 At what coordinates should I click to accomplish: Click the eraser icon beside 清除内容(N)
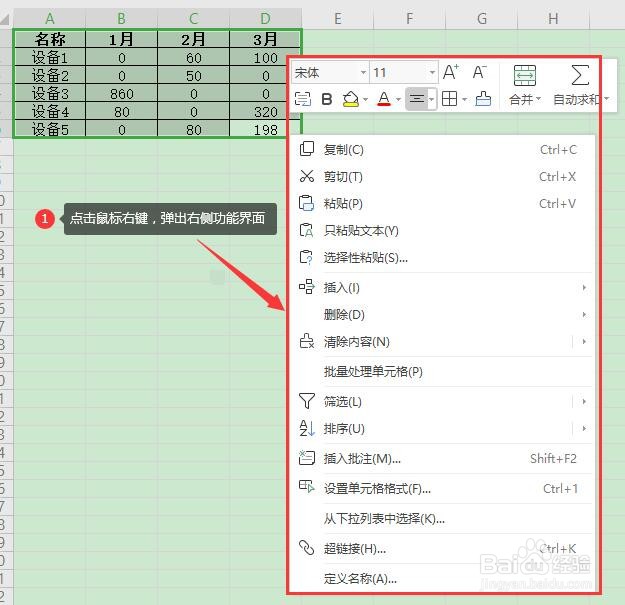[x=307, y=341]
